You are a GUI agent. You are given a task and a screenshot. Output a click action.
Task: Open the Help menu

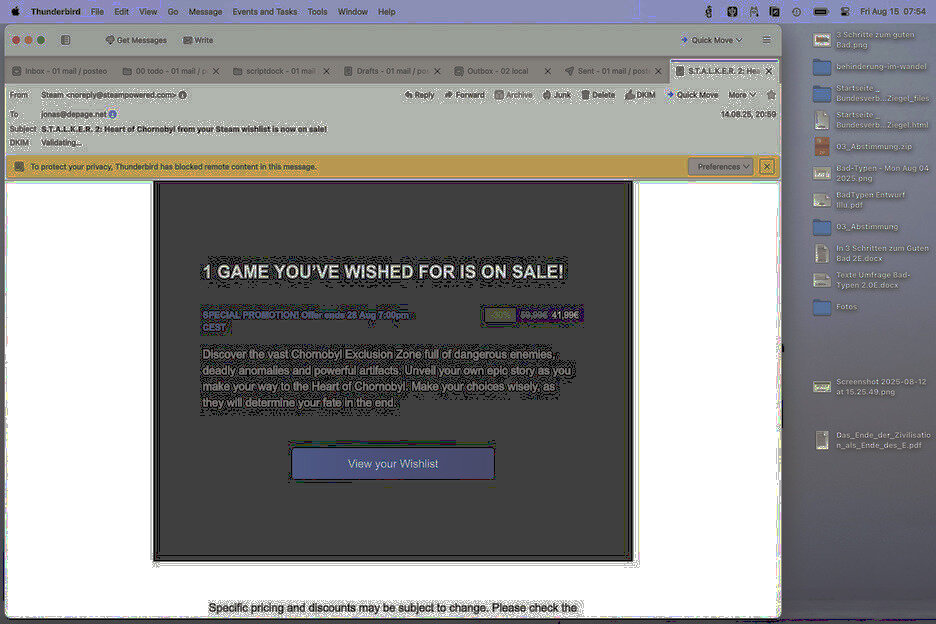[387, 11]
